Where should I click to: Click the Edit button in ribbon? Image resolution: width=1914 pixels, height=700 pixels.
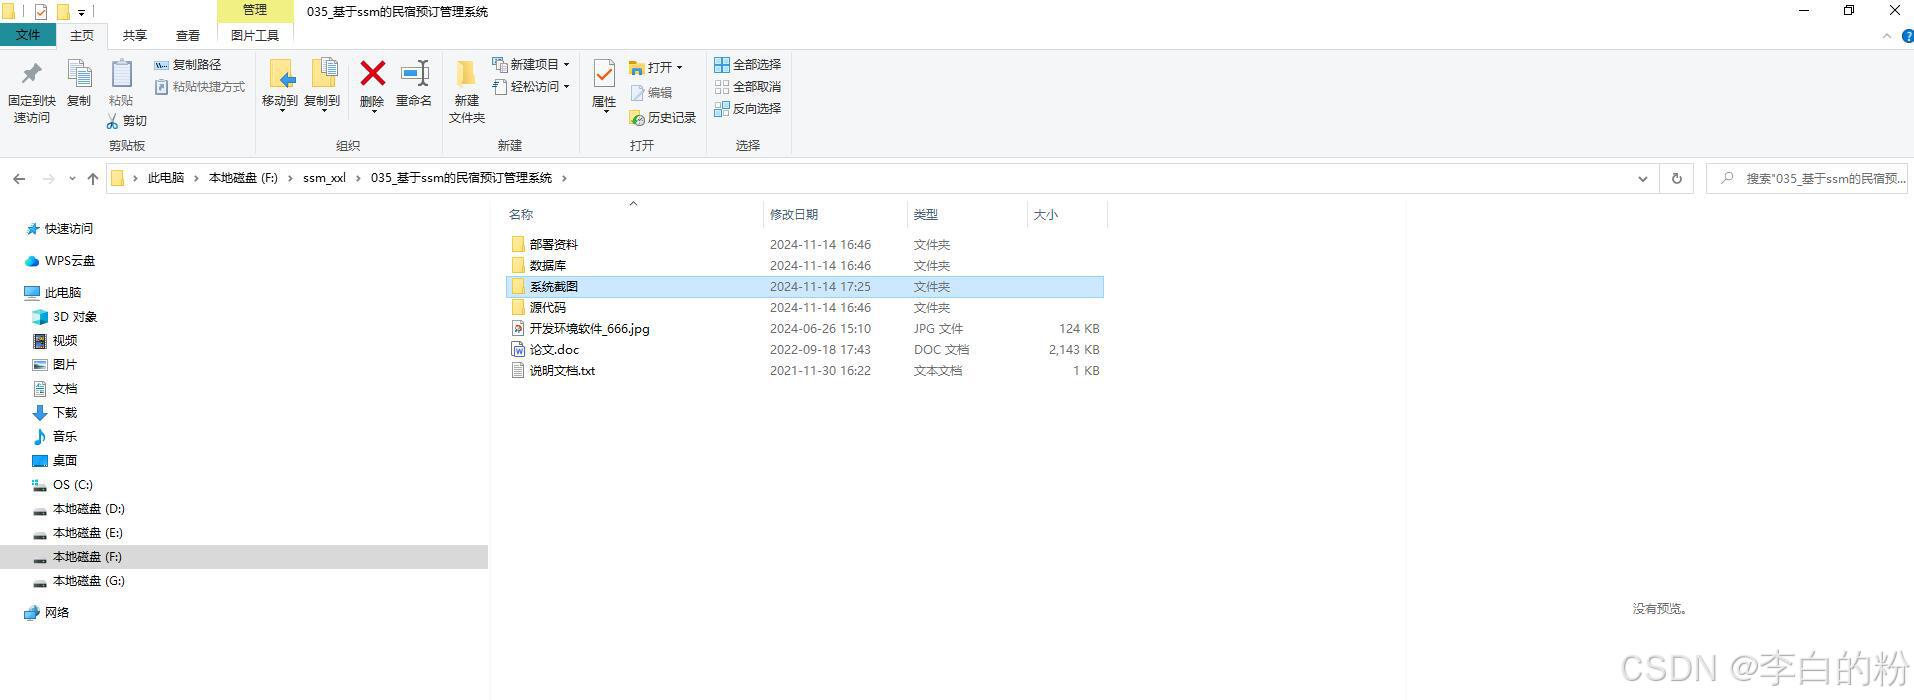click(x=651, y=93)
